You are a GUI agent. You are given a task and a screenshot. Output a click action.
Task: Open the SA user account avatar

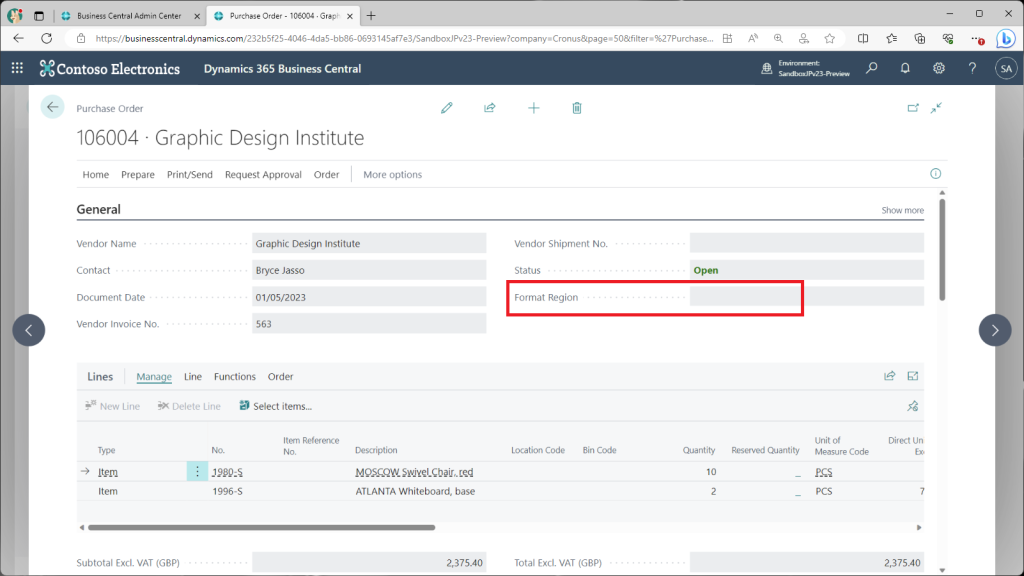1006,68
